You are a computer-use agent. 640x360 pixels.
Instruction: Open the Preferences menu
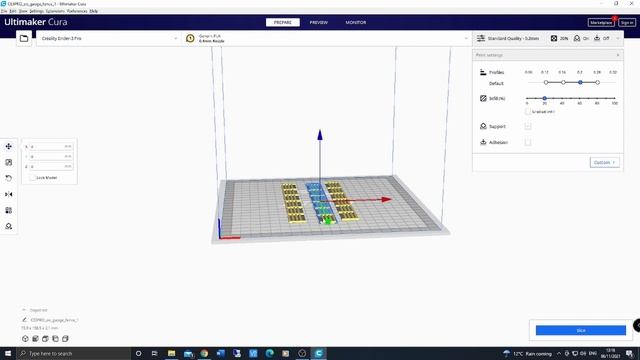77,11
